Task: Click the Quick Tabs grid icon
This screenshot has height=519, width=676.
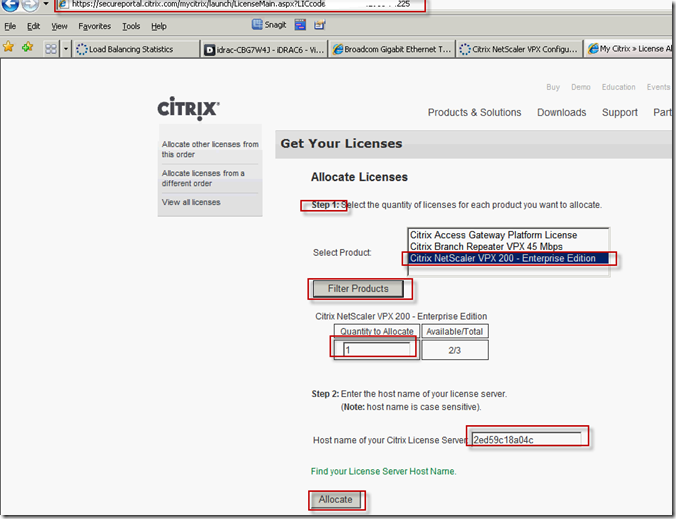Action: point(51,49)
